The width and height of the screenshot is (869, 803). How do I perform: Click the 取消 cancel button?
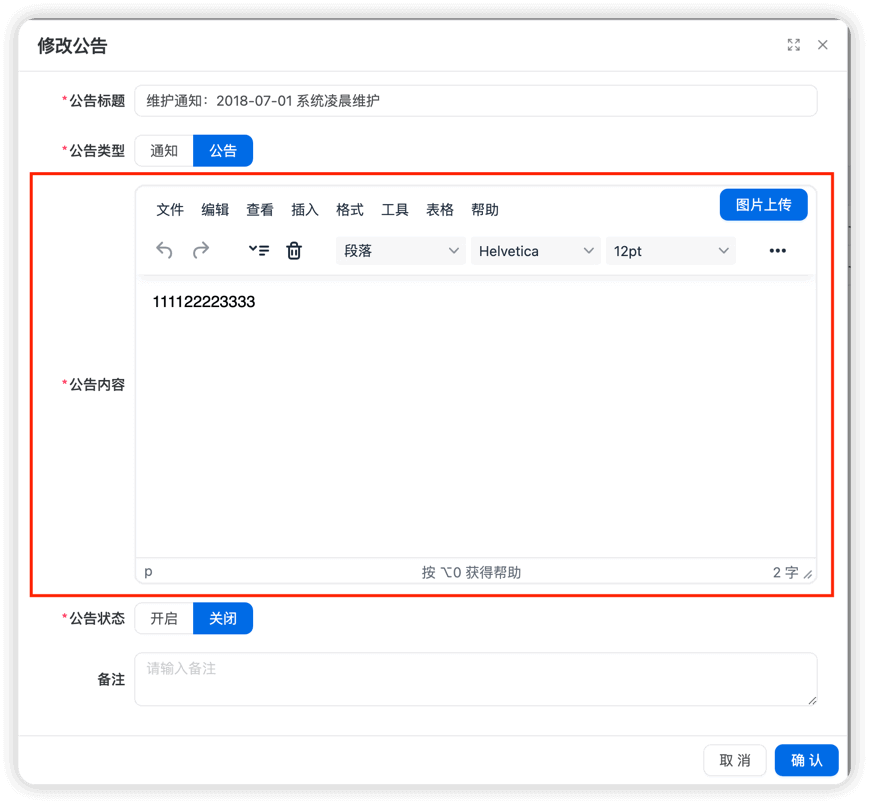(734, 760)
